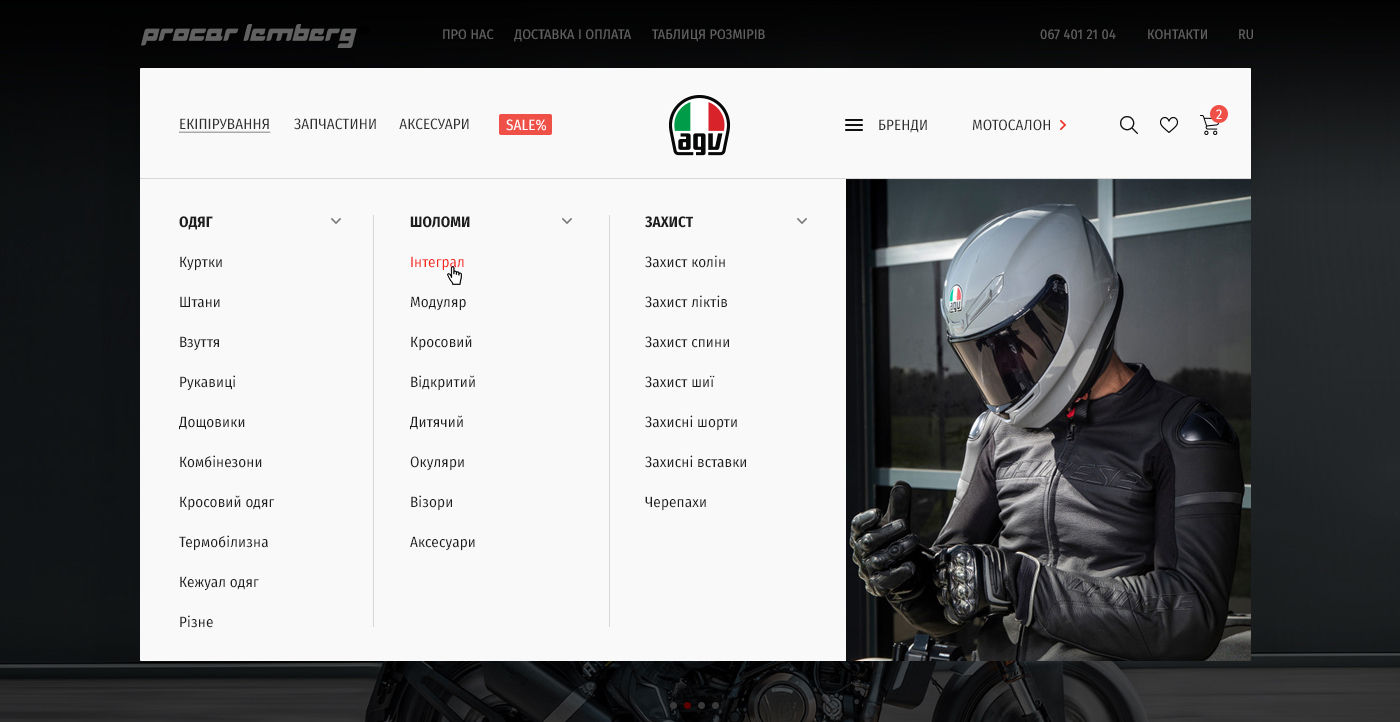Open the shopping cart icon
This screenshot has height=722, width=1400.
[x=1210, y=125]
